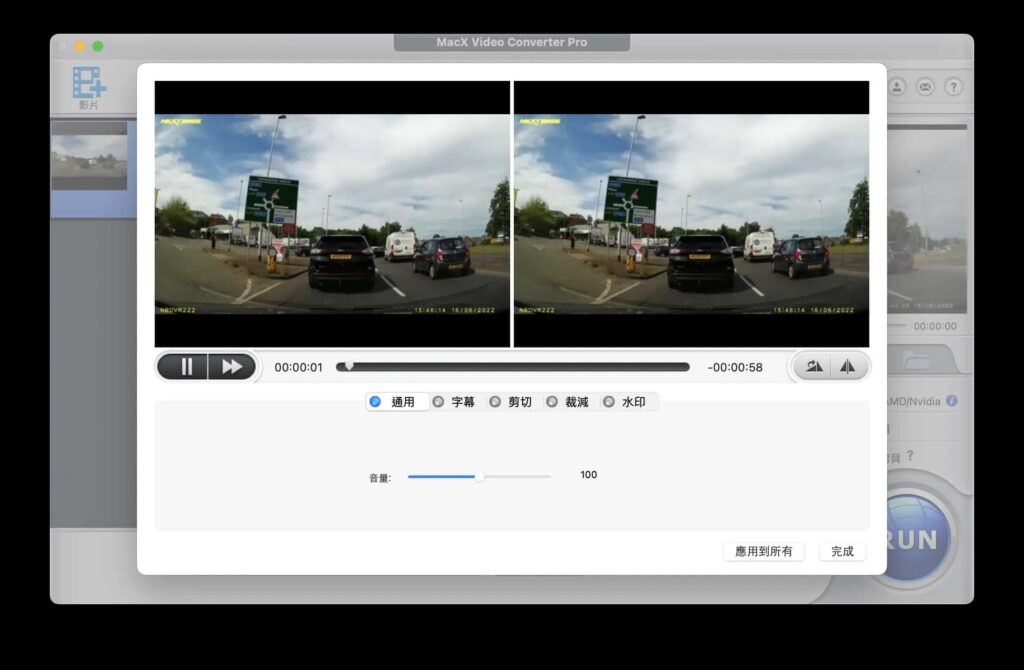Click the add video (影片) icon
Screen dimensions: 1024x670
(89, 87)
